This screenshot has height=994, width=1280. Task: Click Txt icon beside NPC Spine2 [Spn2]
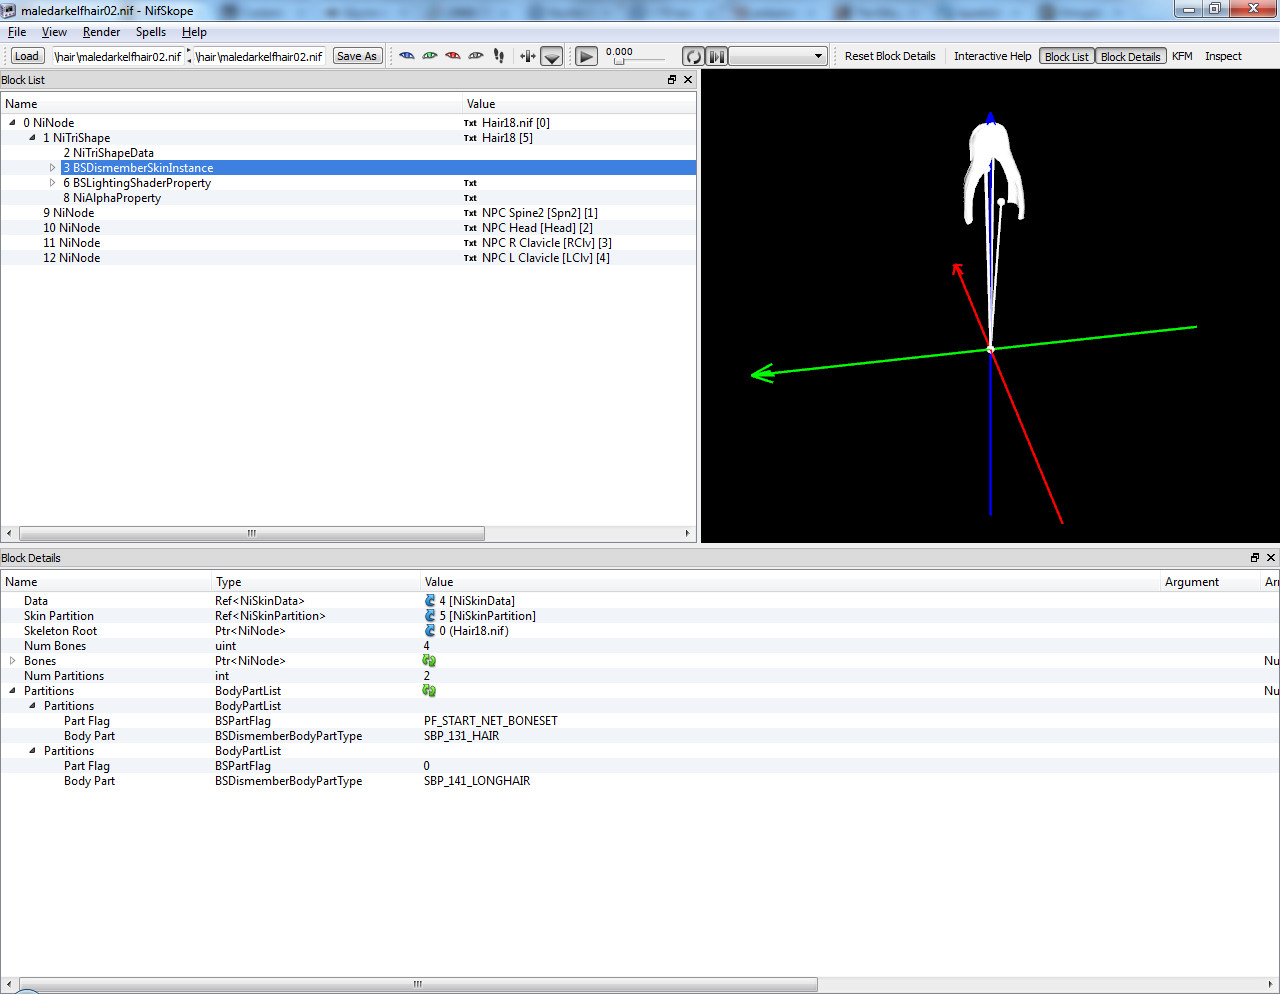(470, 213)
